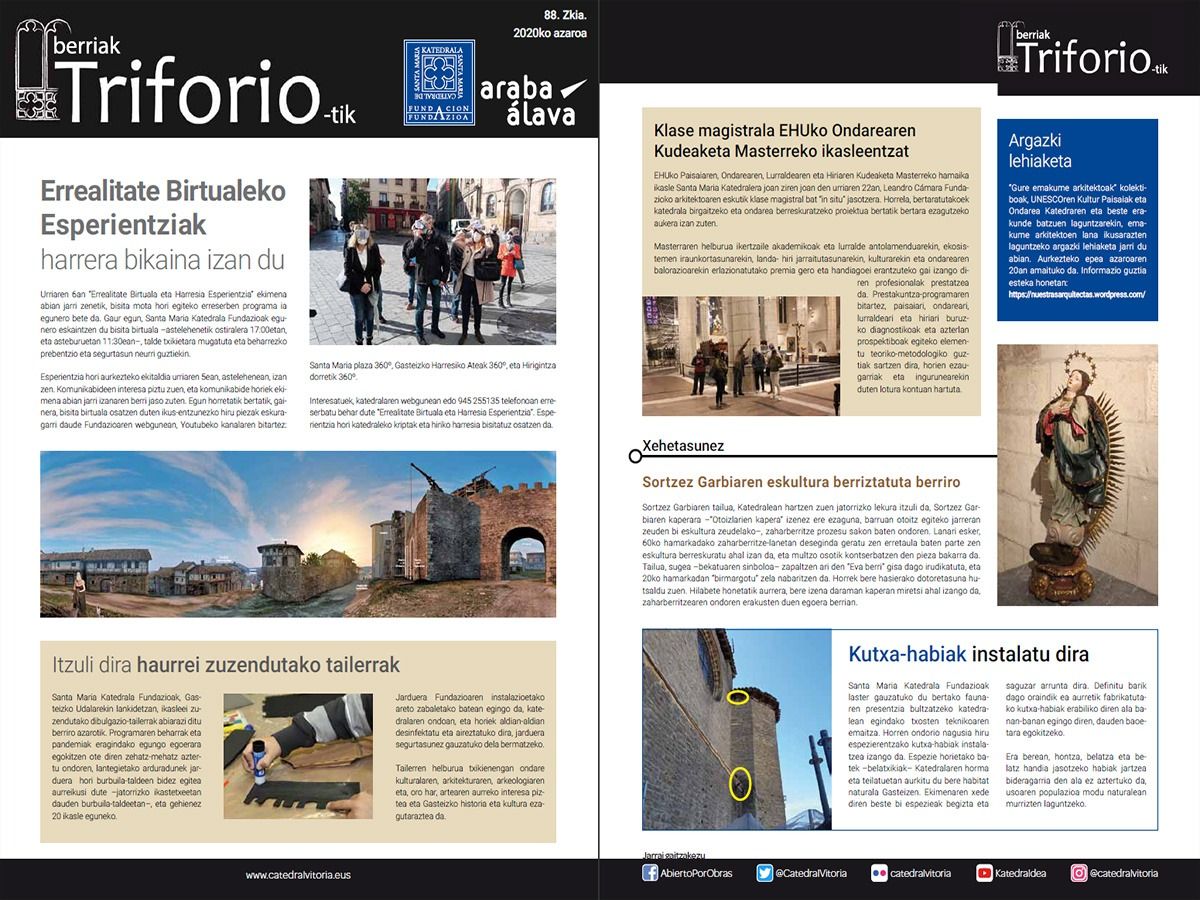Click the Facebook icon in the footer

point(650,873)
